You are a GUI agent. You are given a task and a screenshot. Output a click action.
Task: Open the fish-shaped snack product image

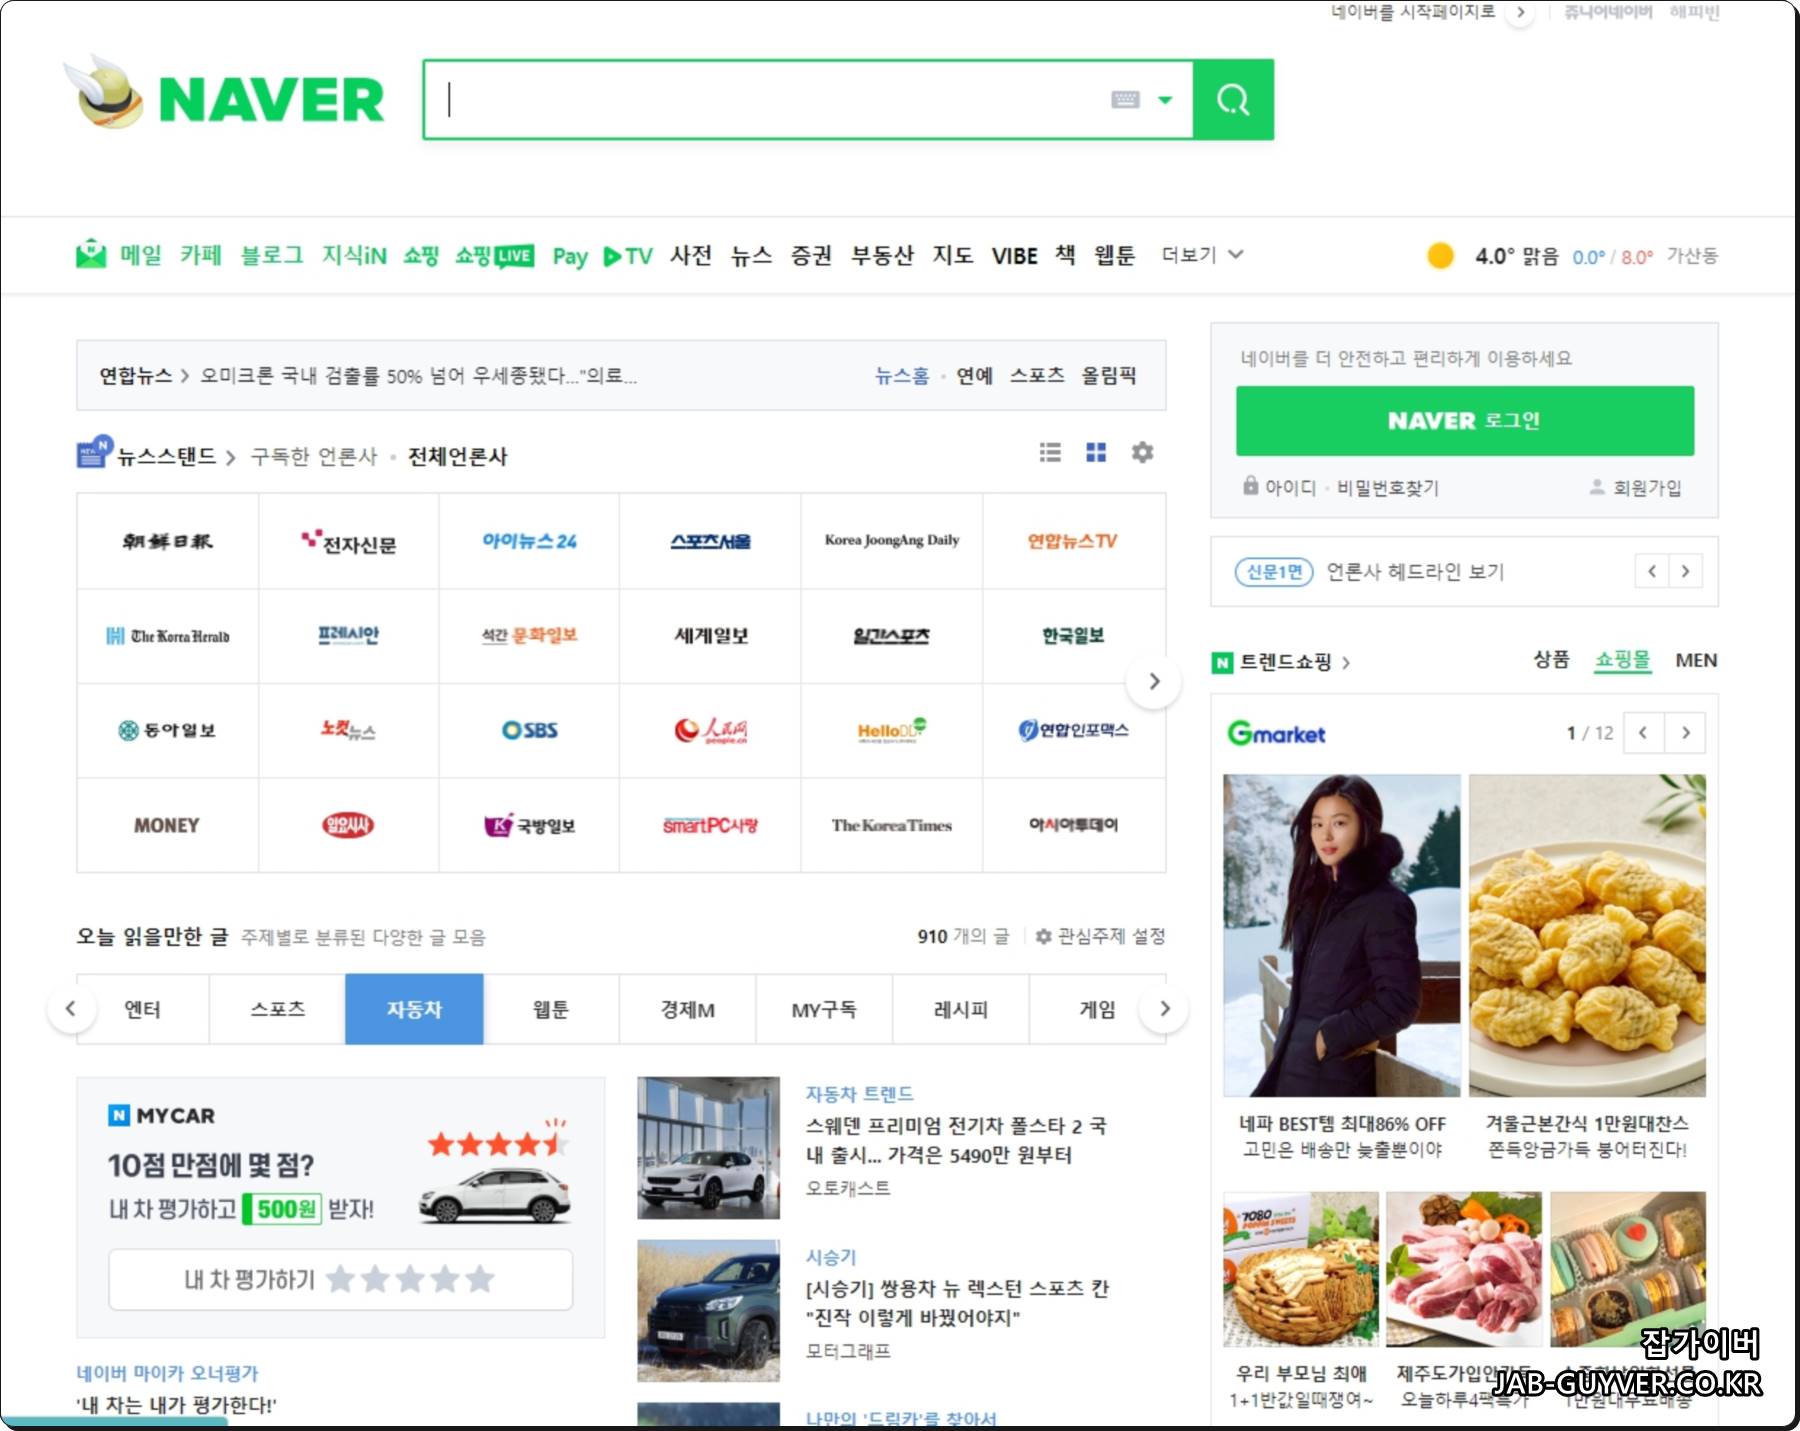pyautogui.click(x=1587, y=935)
